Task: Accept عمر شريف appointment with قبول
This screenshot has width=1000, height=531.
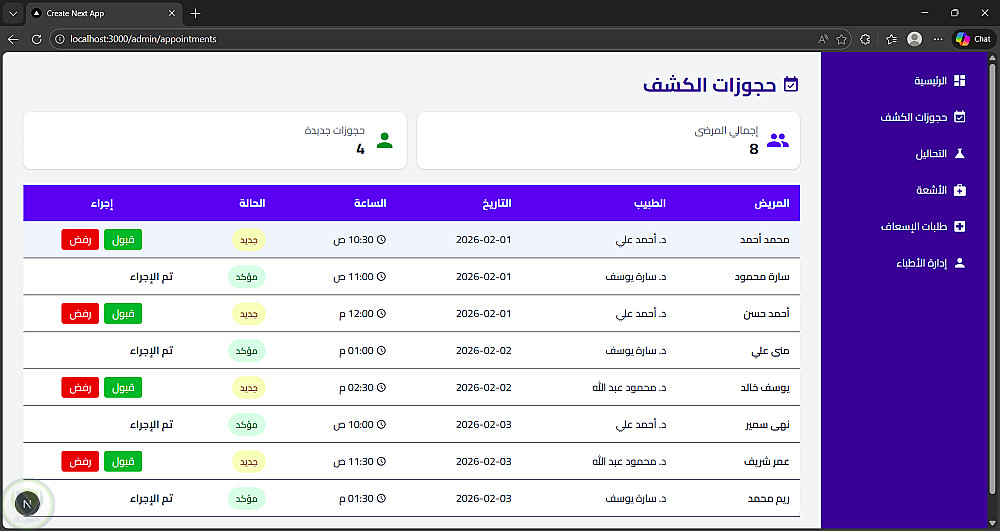Action: [123, 462]
